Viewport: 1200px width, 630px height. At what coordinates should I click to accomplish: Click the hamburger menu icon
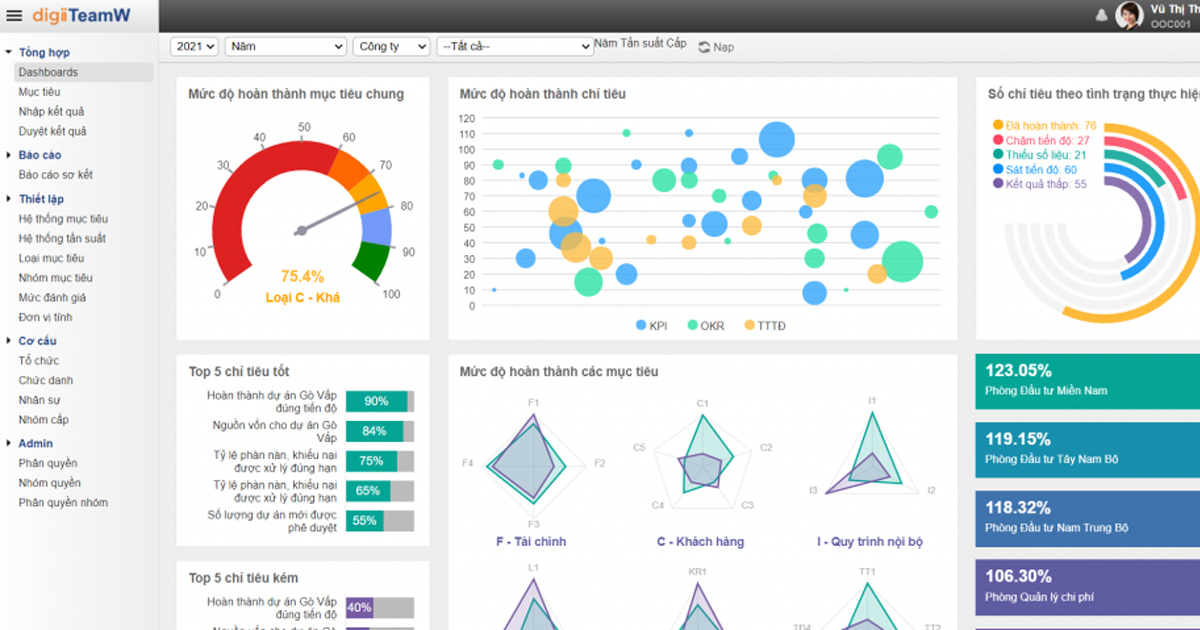(x=14, y=15)
